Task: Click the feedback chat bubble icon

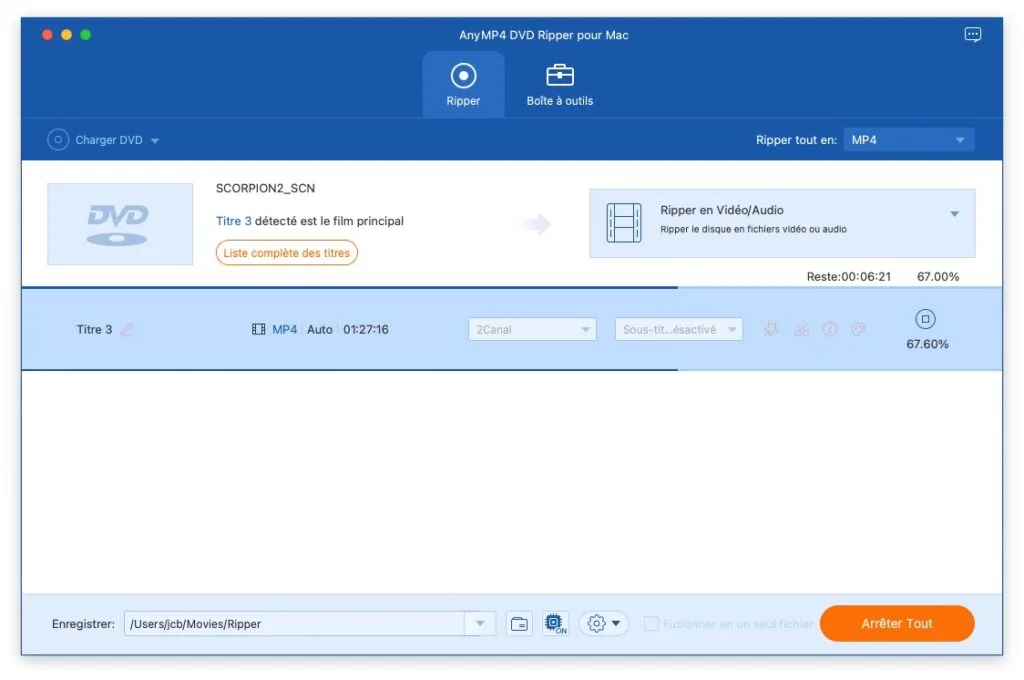Action: tap(972, 35)
